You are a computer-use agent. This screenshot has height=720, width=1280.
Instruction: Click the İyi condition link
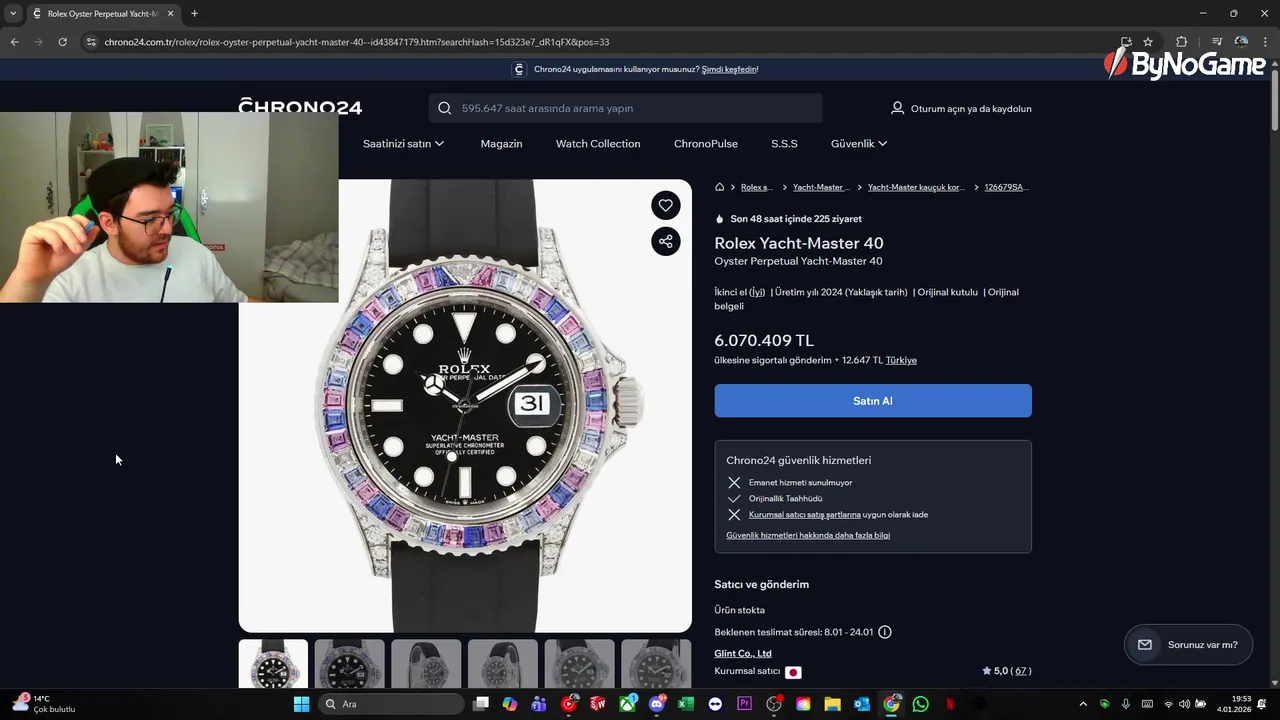757,292
